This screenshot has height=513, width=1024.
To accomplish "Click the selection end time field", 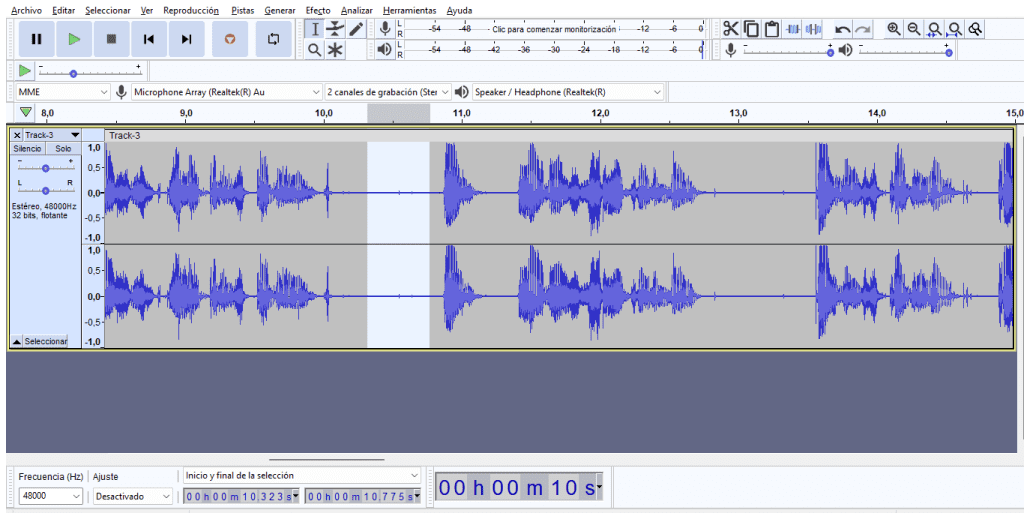I will coord(362,497).
